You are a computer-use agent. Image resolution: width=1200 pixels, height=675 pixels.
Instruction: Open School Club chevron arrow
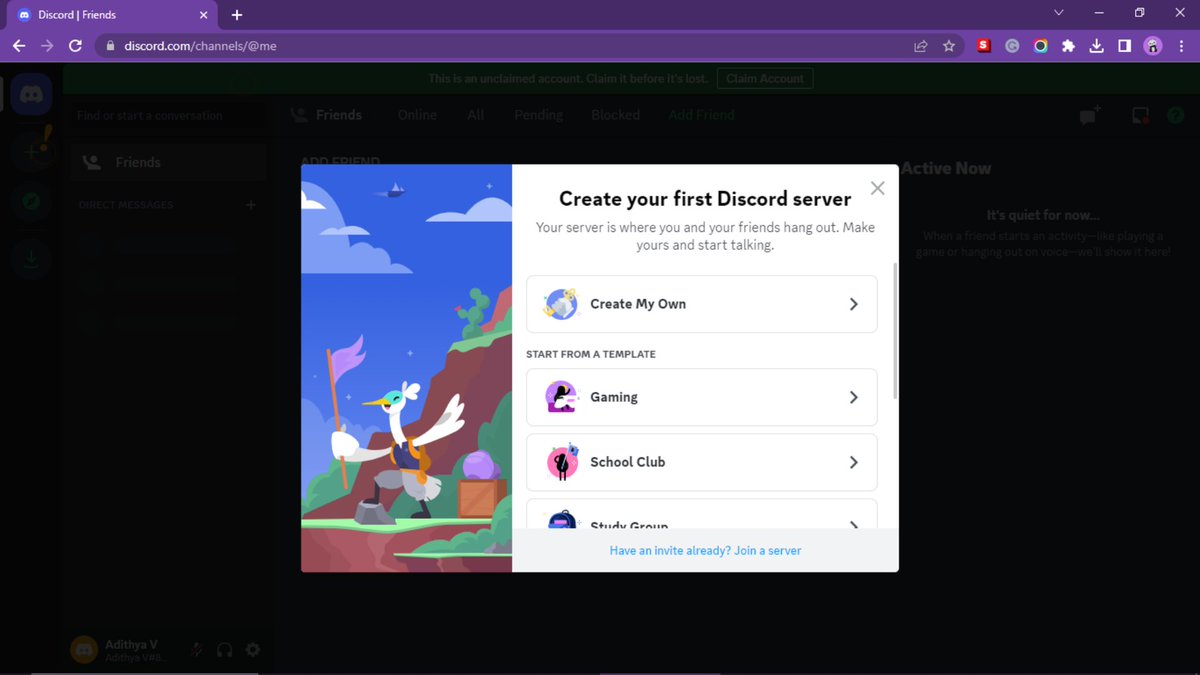pos(853,462)
